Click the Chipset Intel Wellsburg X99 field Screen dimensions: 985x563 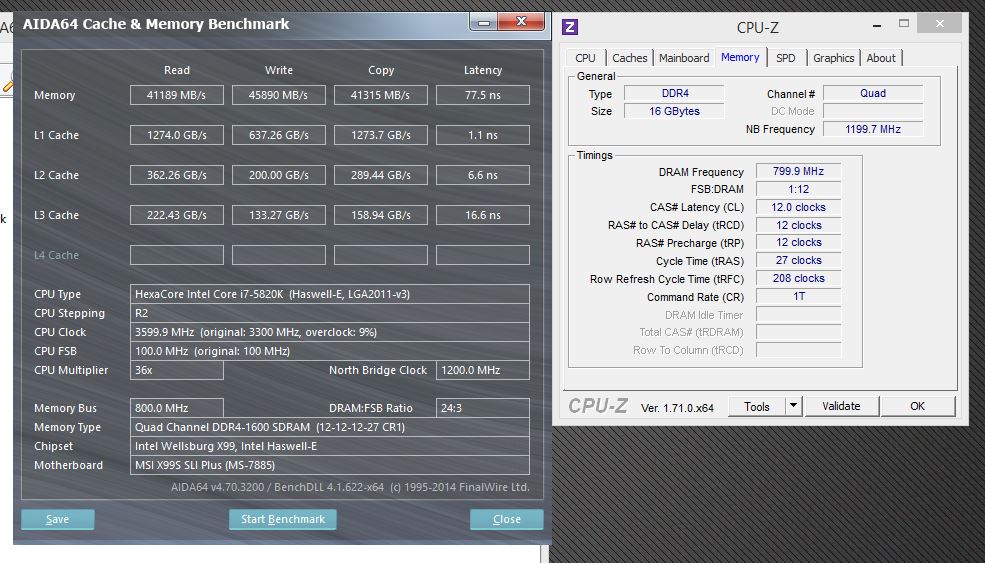[x=330, y=445]
